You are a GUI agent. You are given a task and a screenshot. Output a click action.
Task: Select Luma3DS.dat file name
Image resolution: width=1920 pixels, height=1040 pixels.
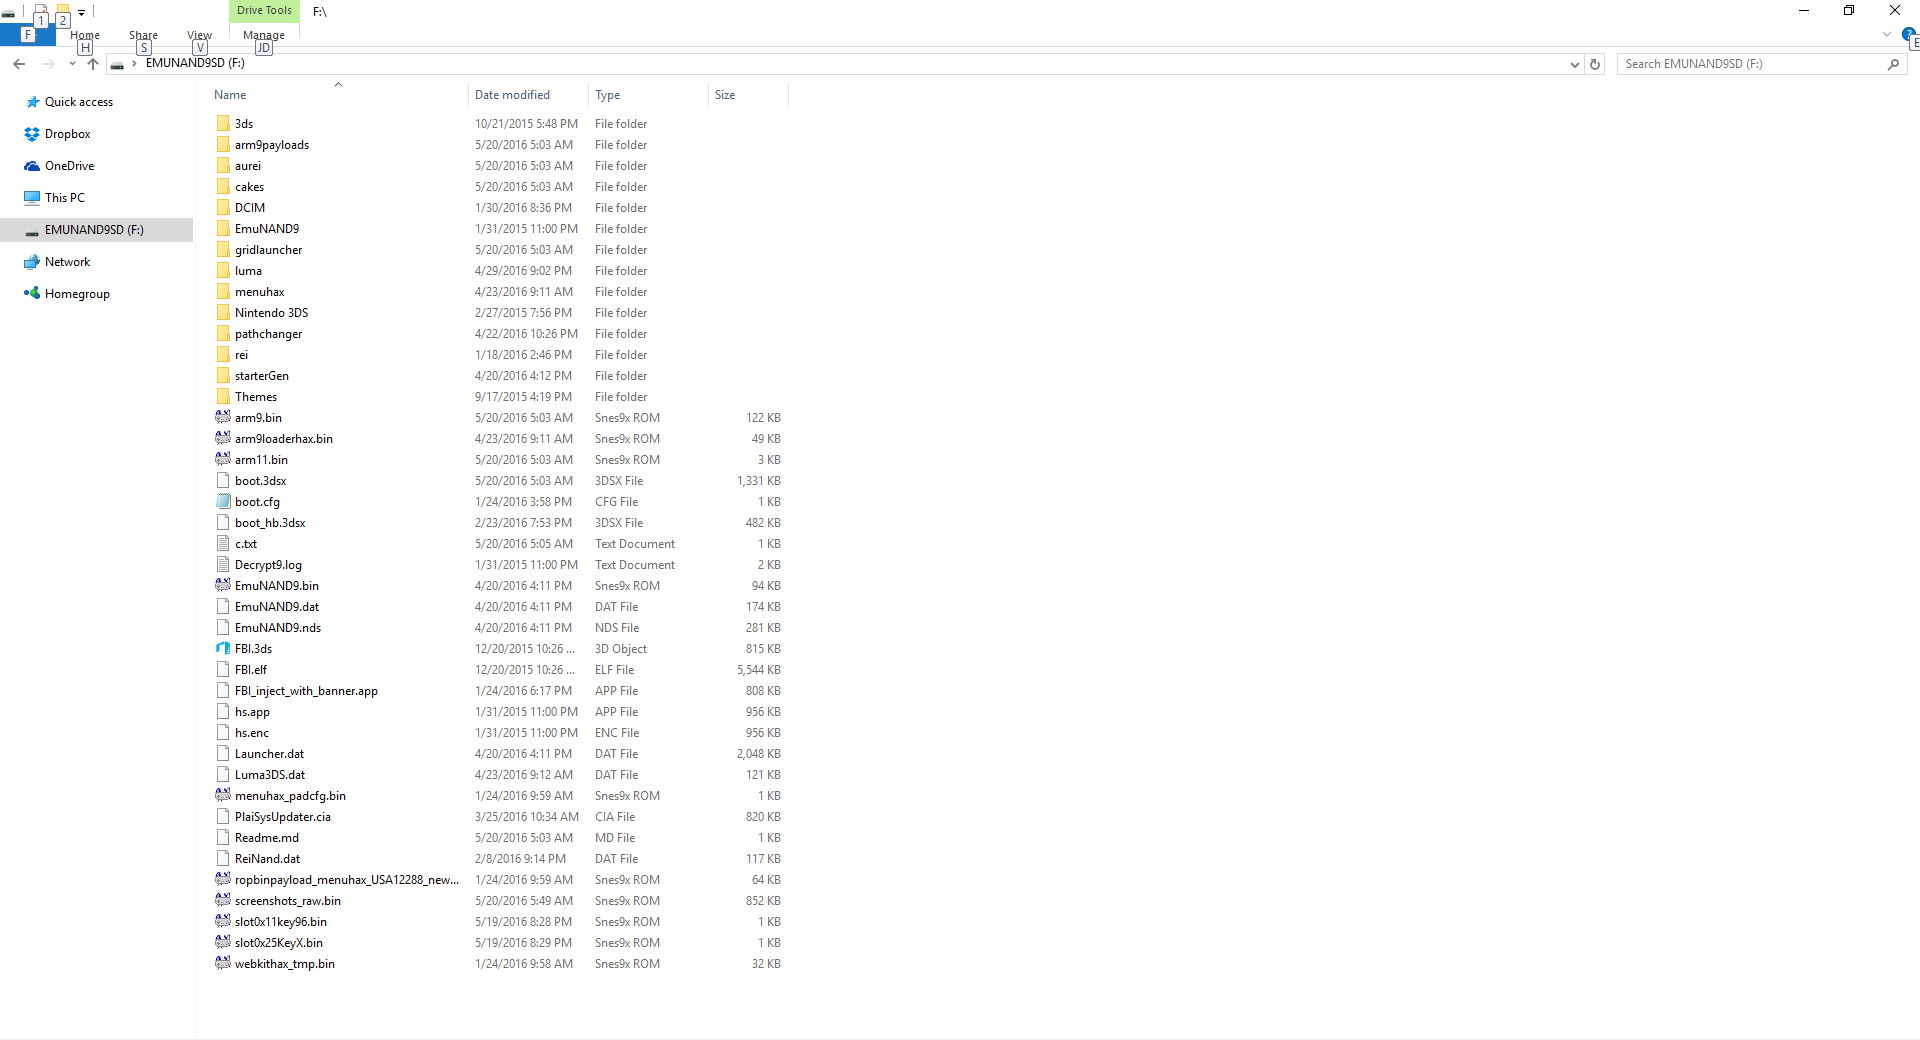[270, 775]
